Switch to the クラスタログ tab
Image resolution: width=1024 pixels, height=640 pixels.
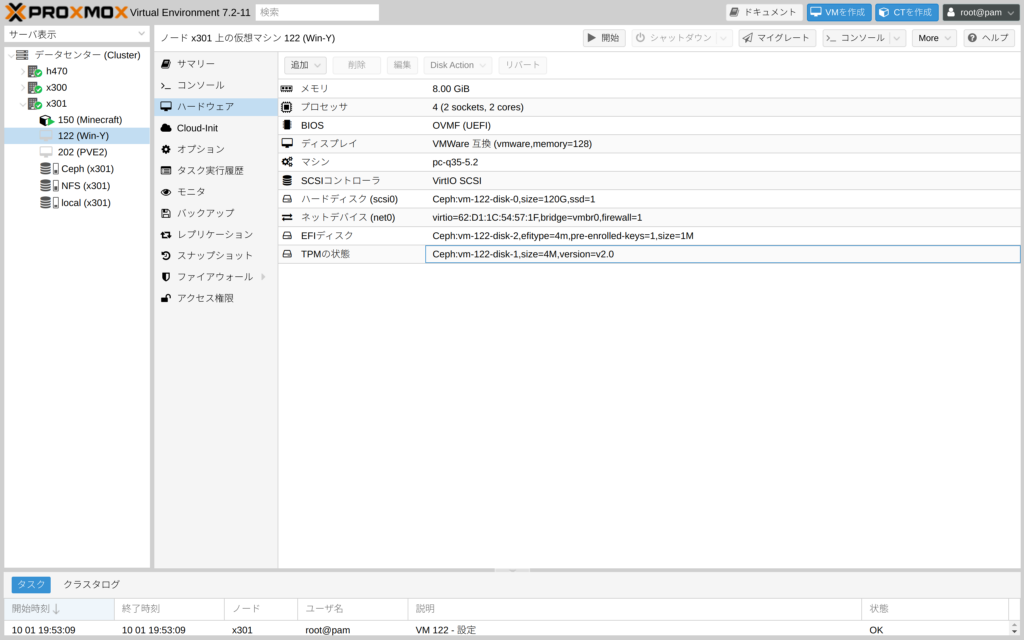pyautogui.click(x=91, y=584)
